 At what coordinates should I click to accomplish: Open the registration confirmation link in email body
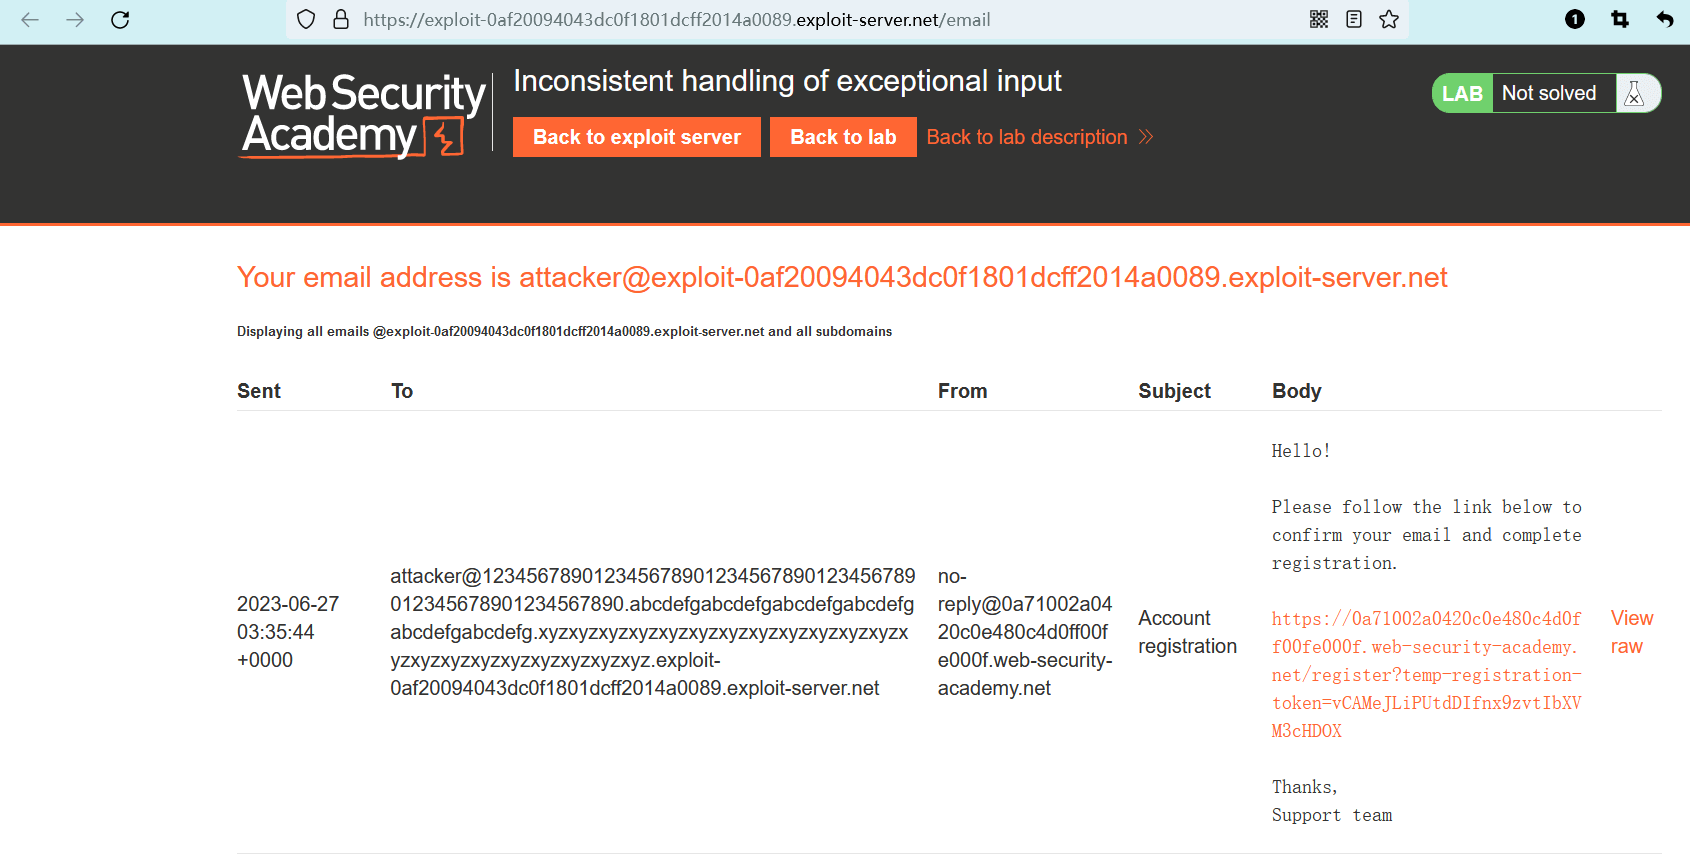click(1426, 675)
